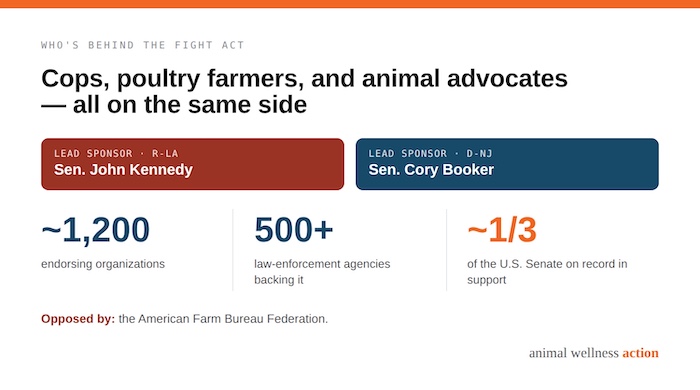
Task: Click the orange bar at the top
Action: coord(350,4)
